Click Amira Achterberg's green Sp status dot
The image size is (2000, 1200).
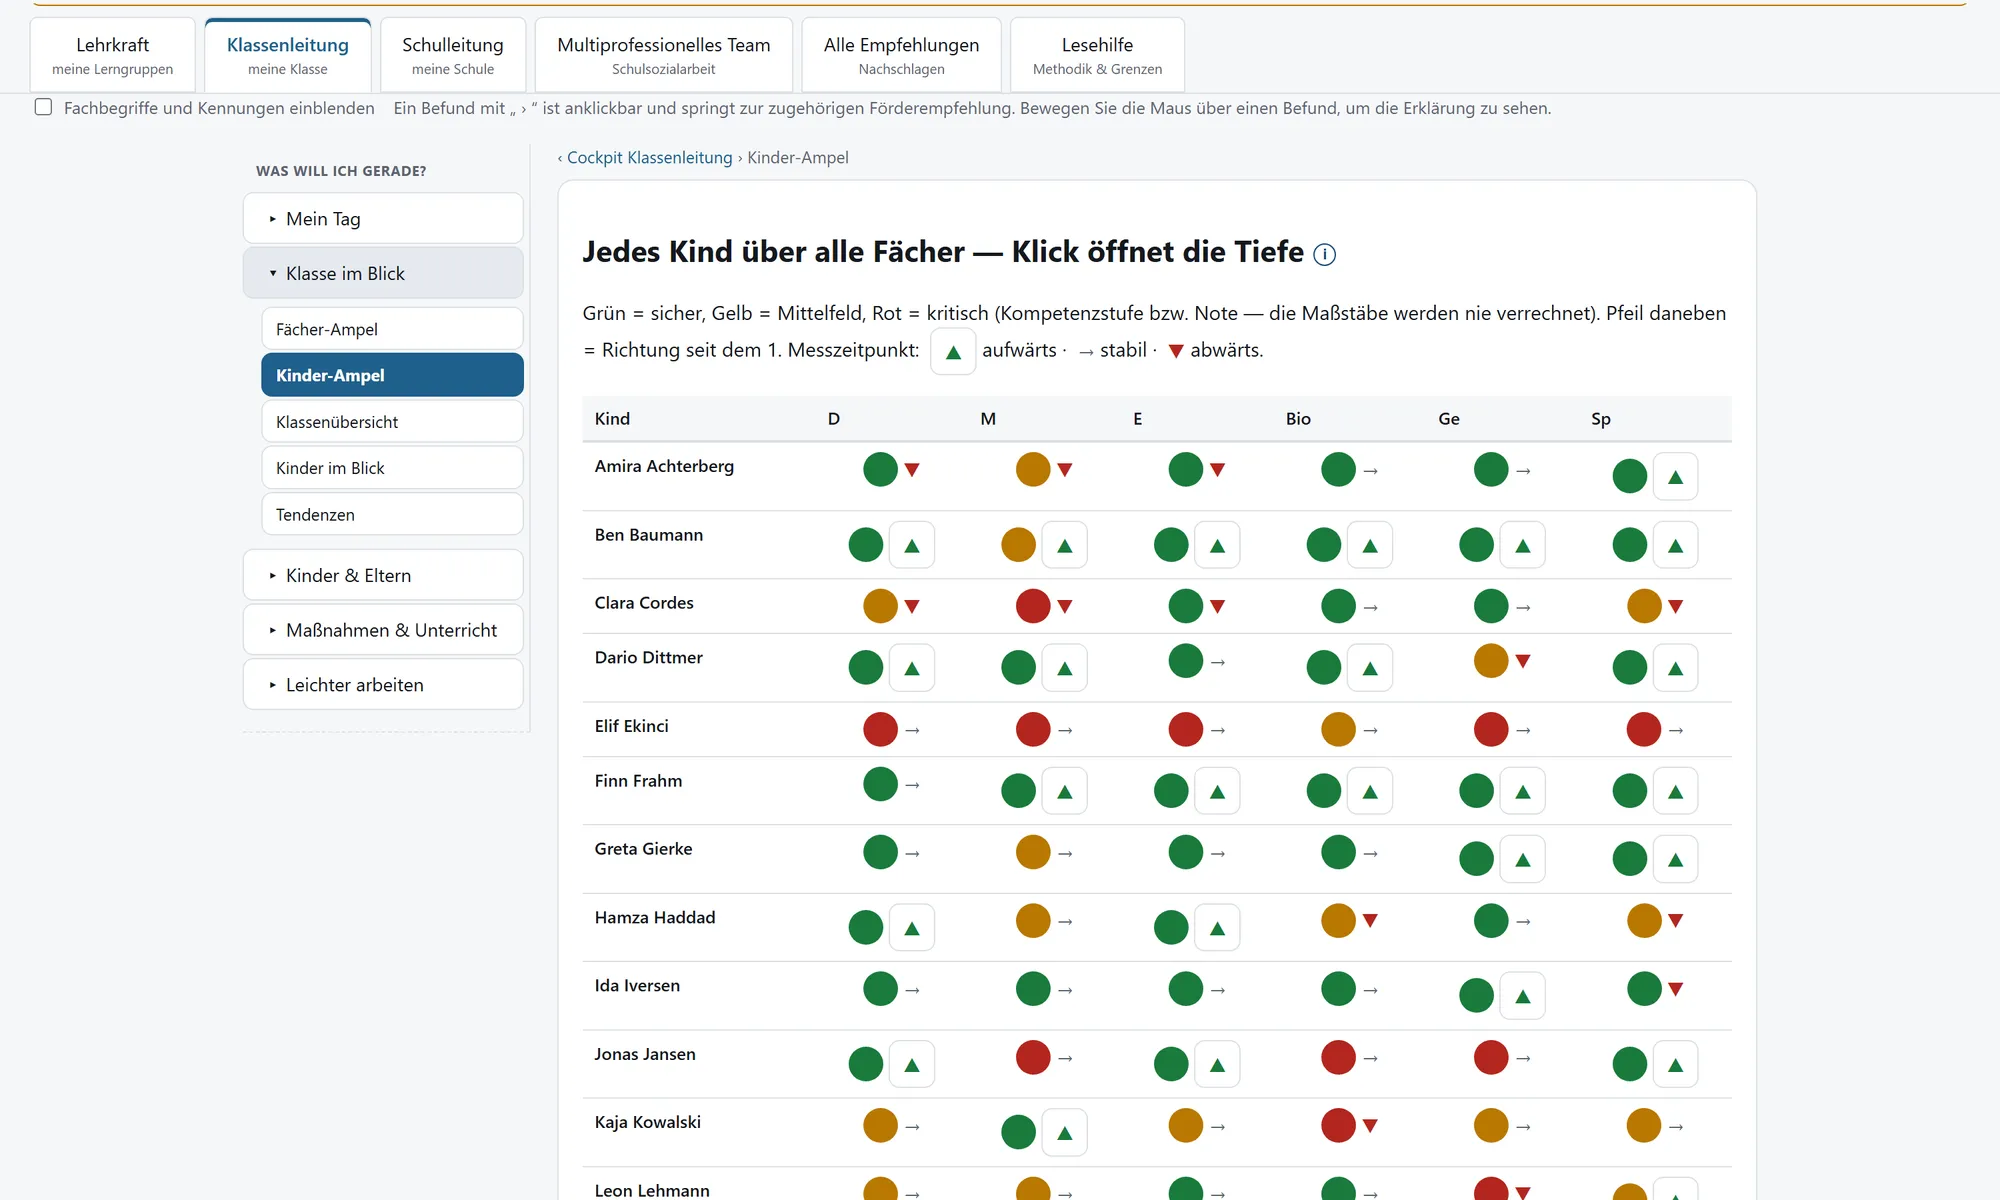1629,476
